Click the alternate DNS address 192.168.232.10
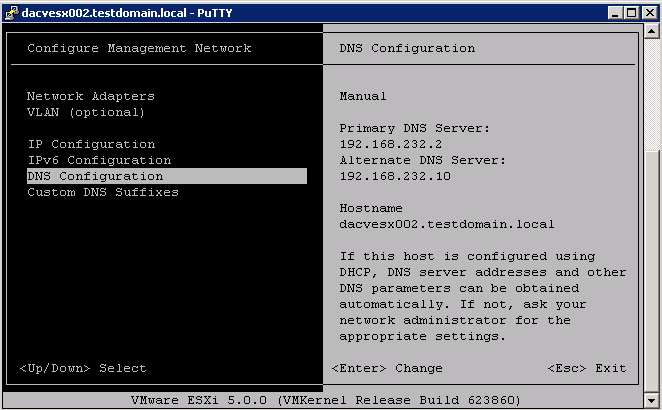The width and height of the screenshot is (662, 410). tap(395, 176)
